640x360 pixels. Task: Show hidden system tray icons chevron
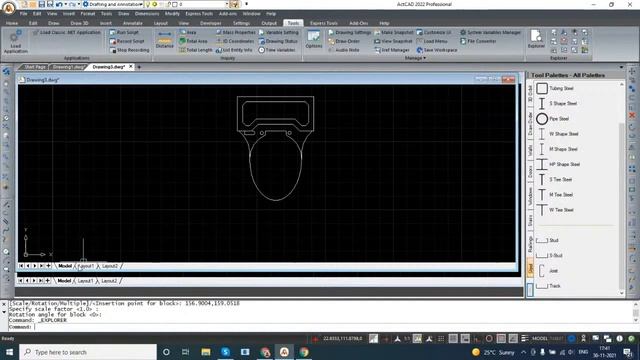click(x=524, y=352)
